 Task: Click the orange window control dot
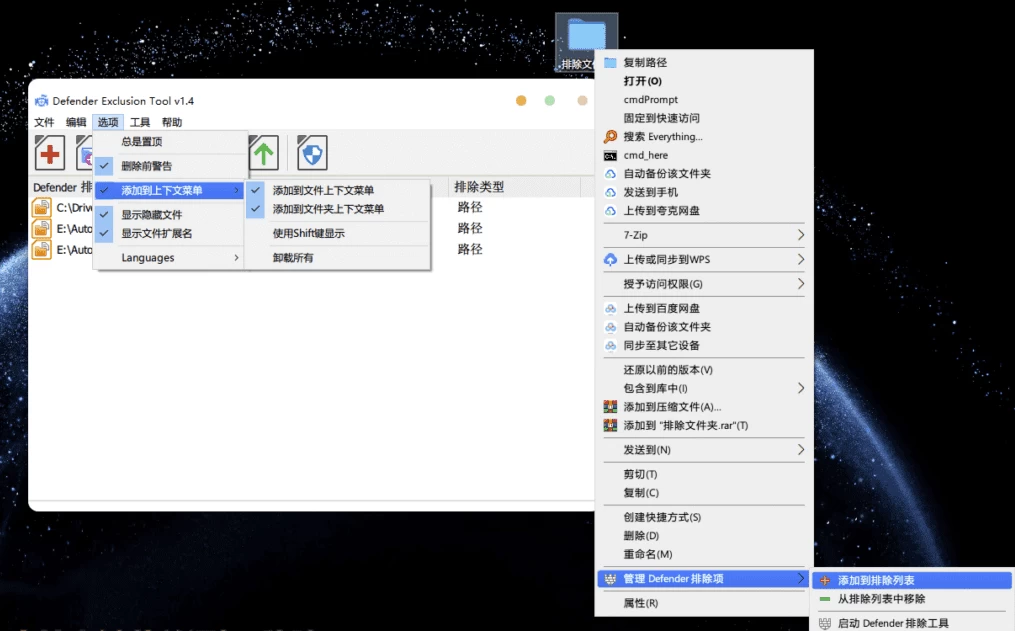coord(521,100)
